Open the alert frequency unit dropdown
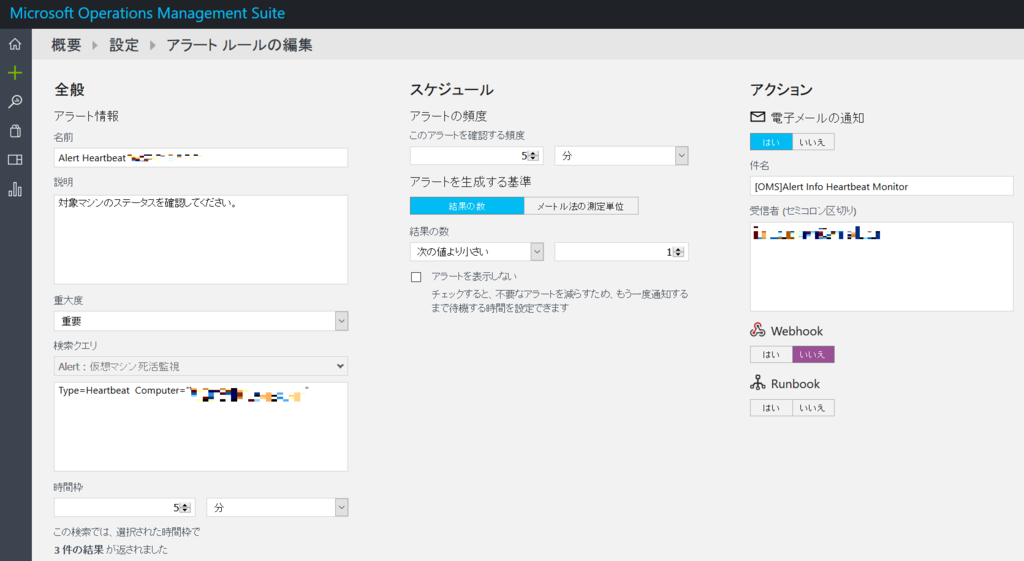The image size is (1024, 561). pyautogui.click(x=621, y=155)
